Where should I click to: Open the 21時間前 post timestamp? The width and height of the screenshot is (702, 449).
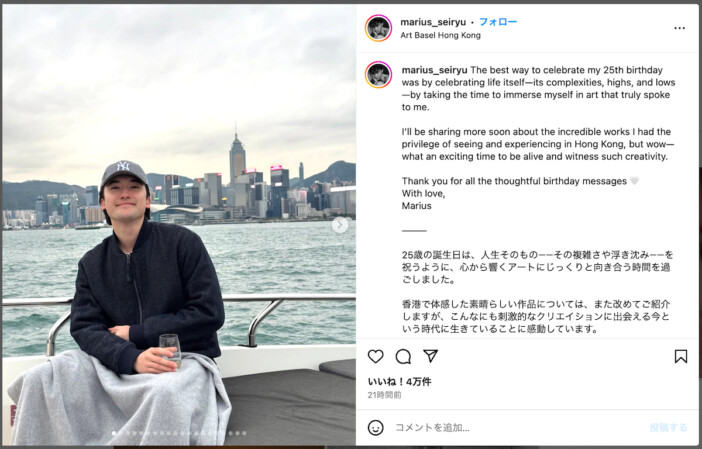tap(385, 395)
